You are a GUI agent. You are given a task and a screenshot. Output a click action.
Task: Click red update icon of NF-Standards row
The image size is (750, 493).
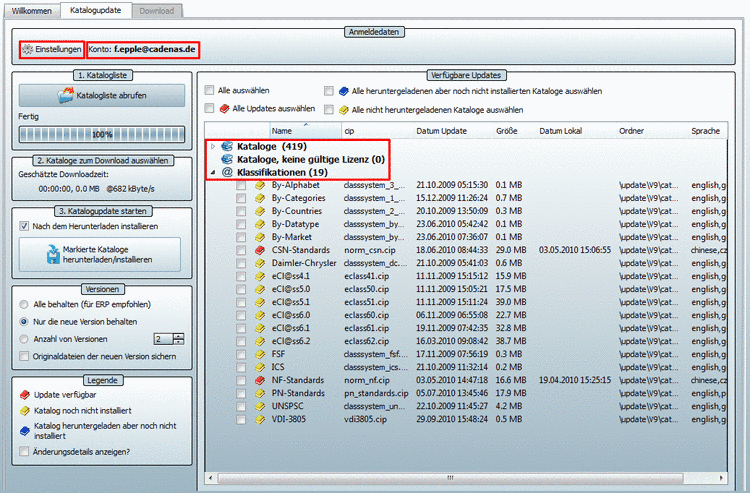(x=260, y=380)
